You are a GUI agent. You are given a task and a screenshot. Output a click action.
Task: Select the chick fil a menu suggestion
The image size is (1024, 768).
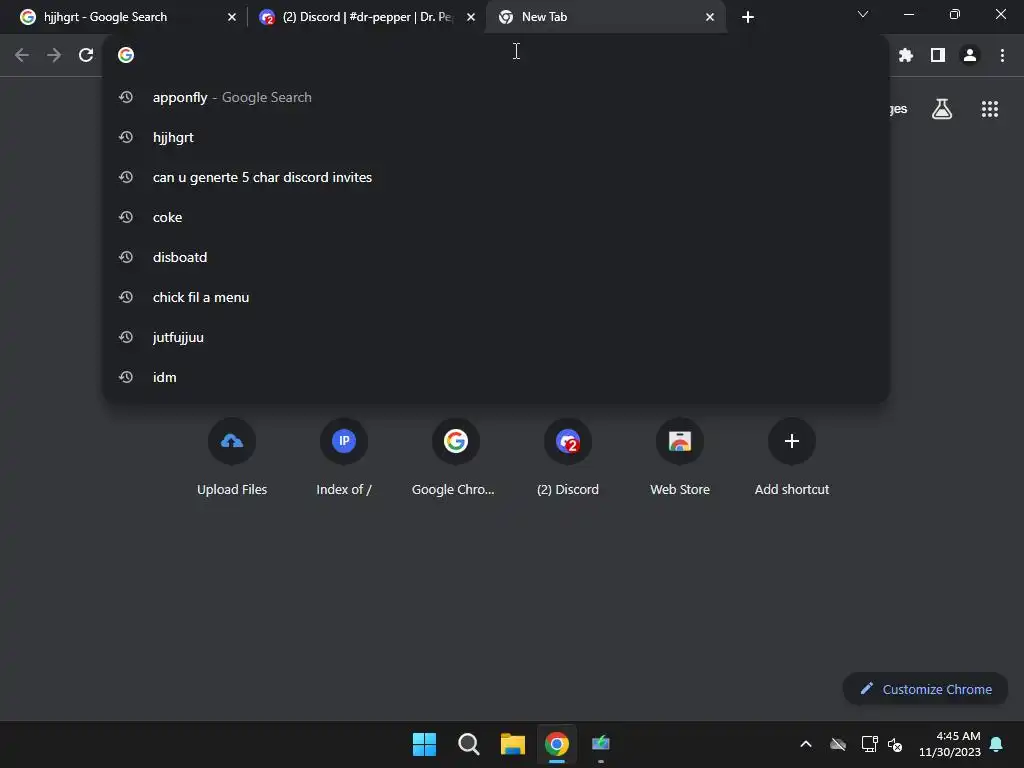point(496,297)
